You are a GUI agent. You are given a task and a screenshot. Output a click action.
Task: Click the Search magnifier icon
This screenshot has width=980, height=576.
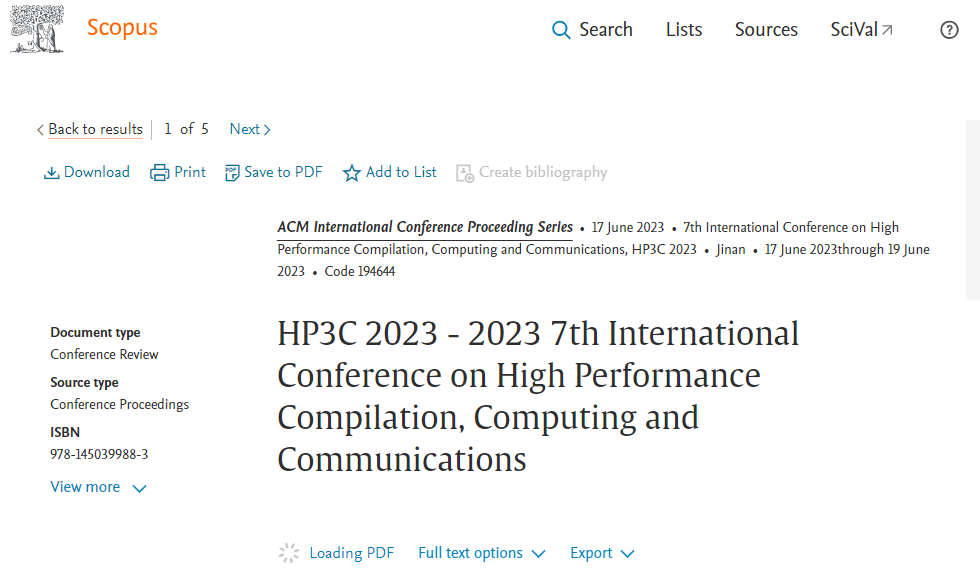pos(561,30)
